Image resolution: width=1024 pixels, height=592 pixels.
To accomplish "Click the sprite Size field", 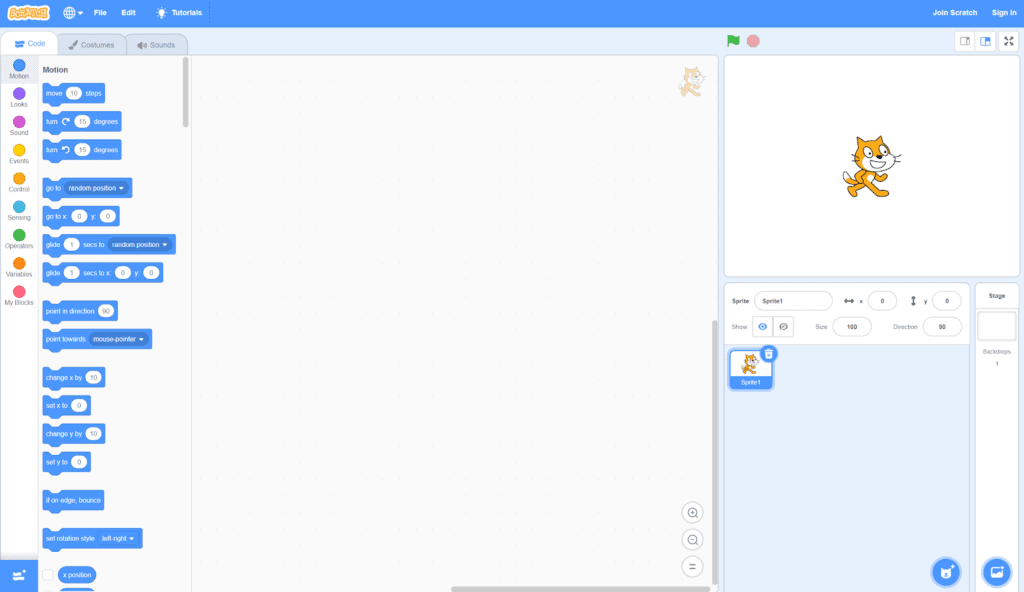I will (852, 327).
